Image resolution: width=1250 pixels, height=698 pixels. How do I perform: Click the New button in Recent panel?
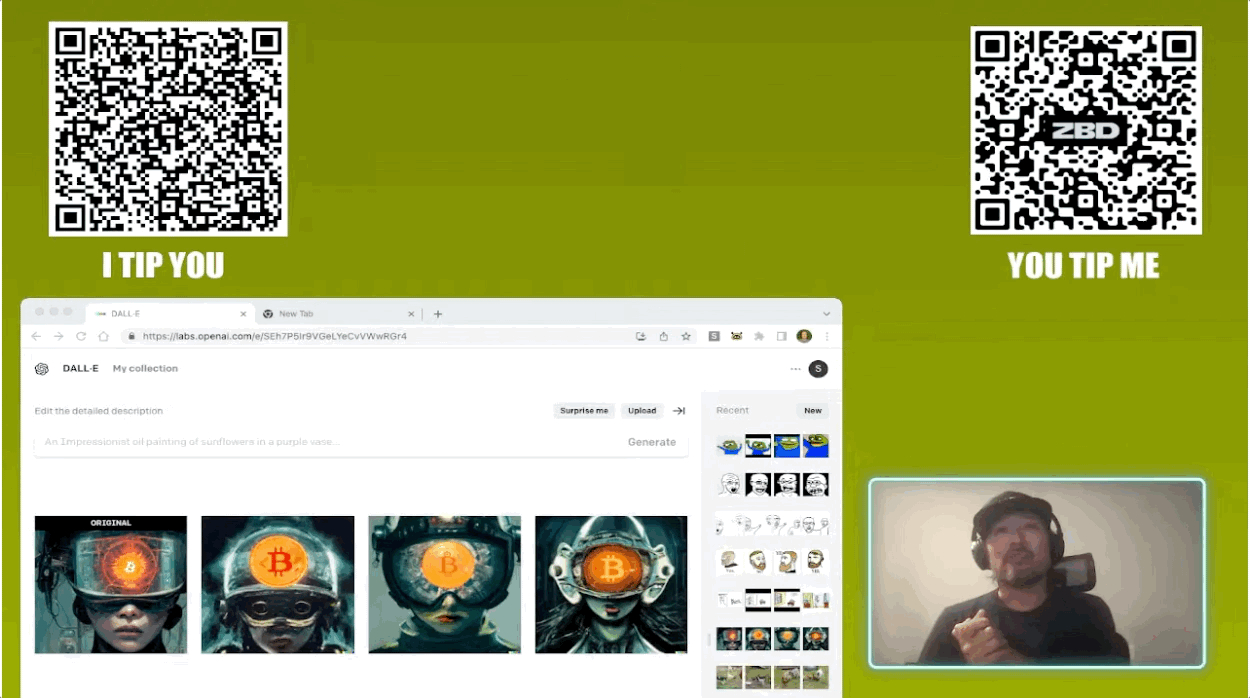813,411
